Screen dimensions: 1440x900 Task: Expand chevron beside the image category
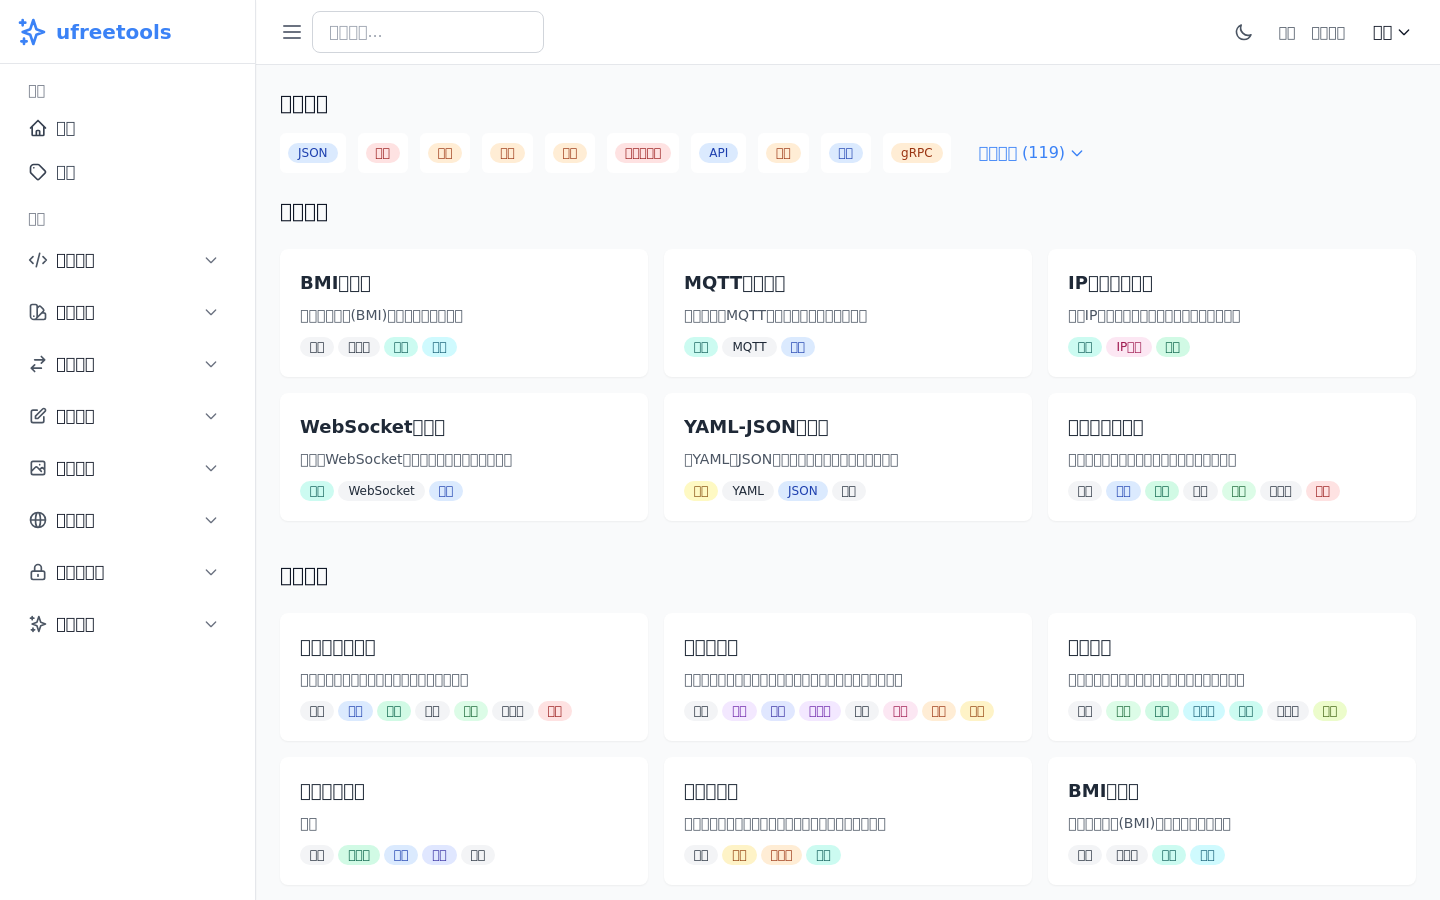click(x=211, y=468)
